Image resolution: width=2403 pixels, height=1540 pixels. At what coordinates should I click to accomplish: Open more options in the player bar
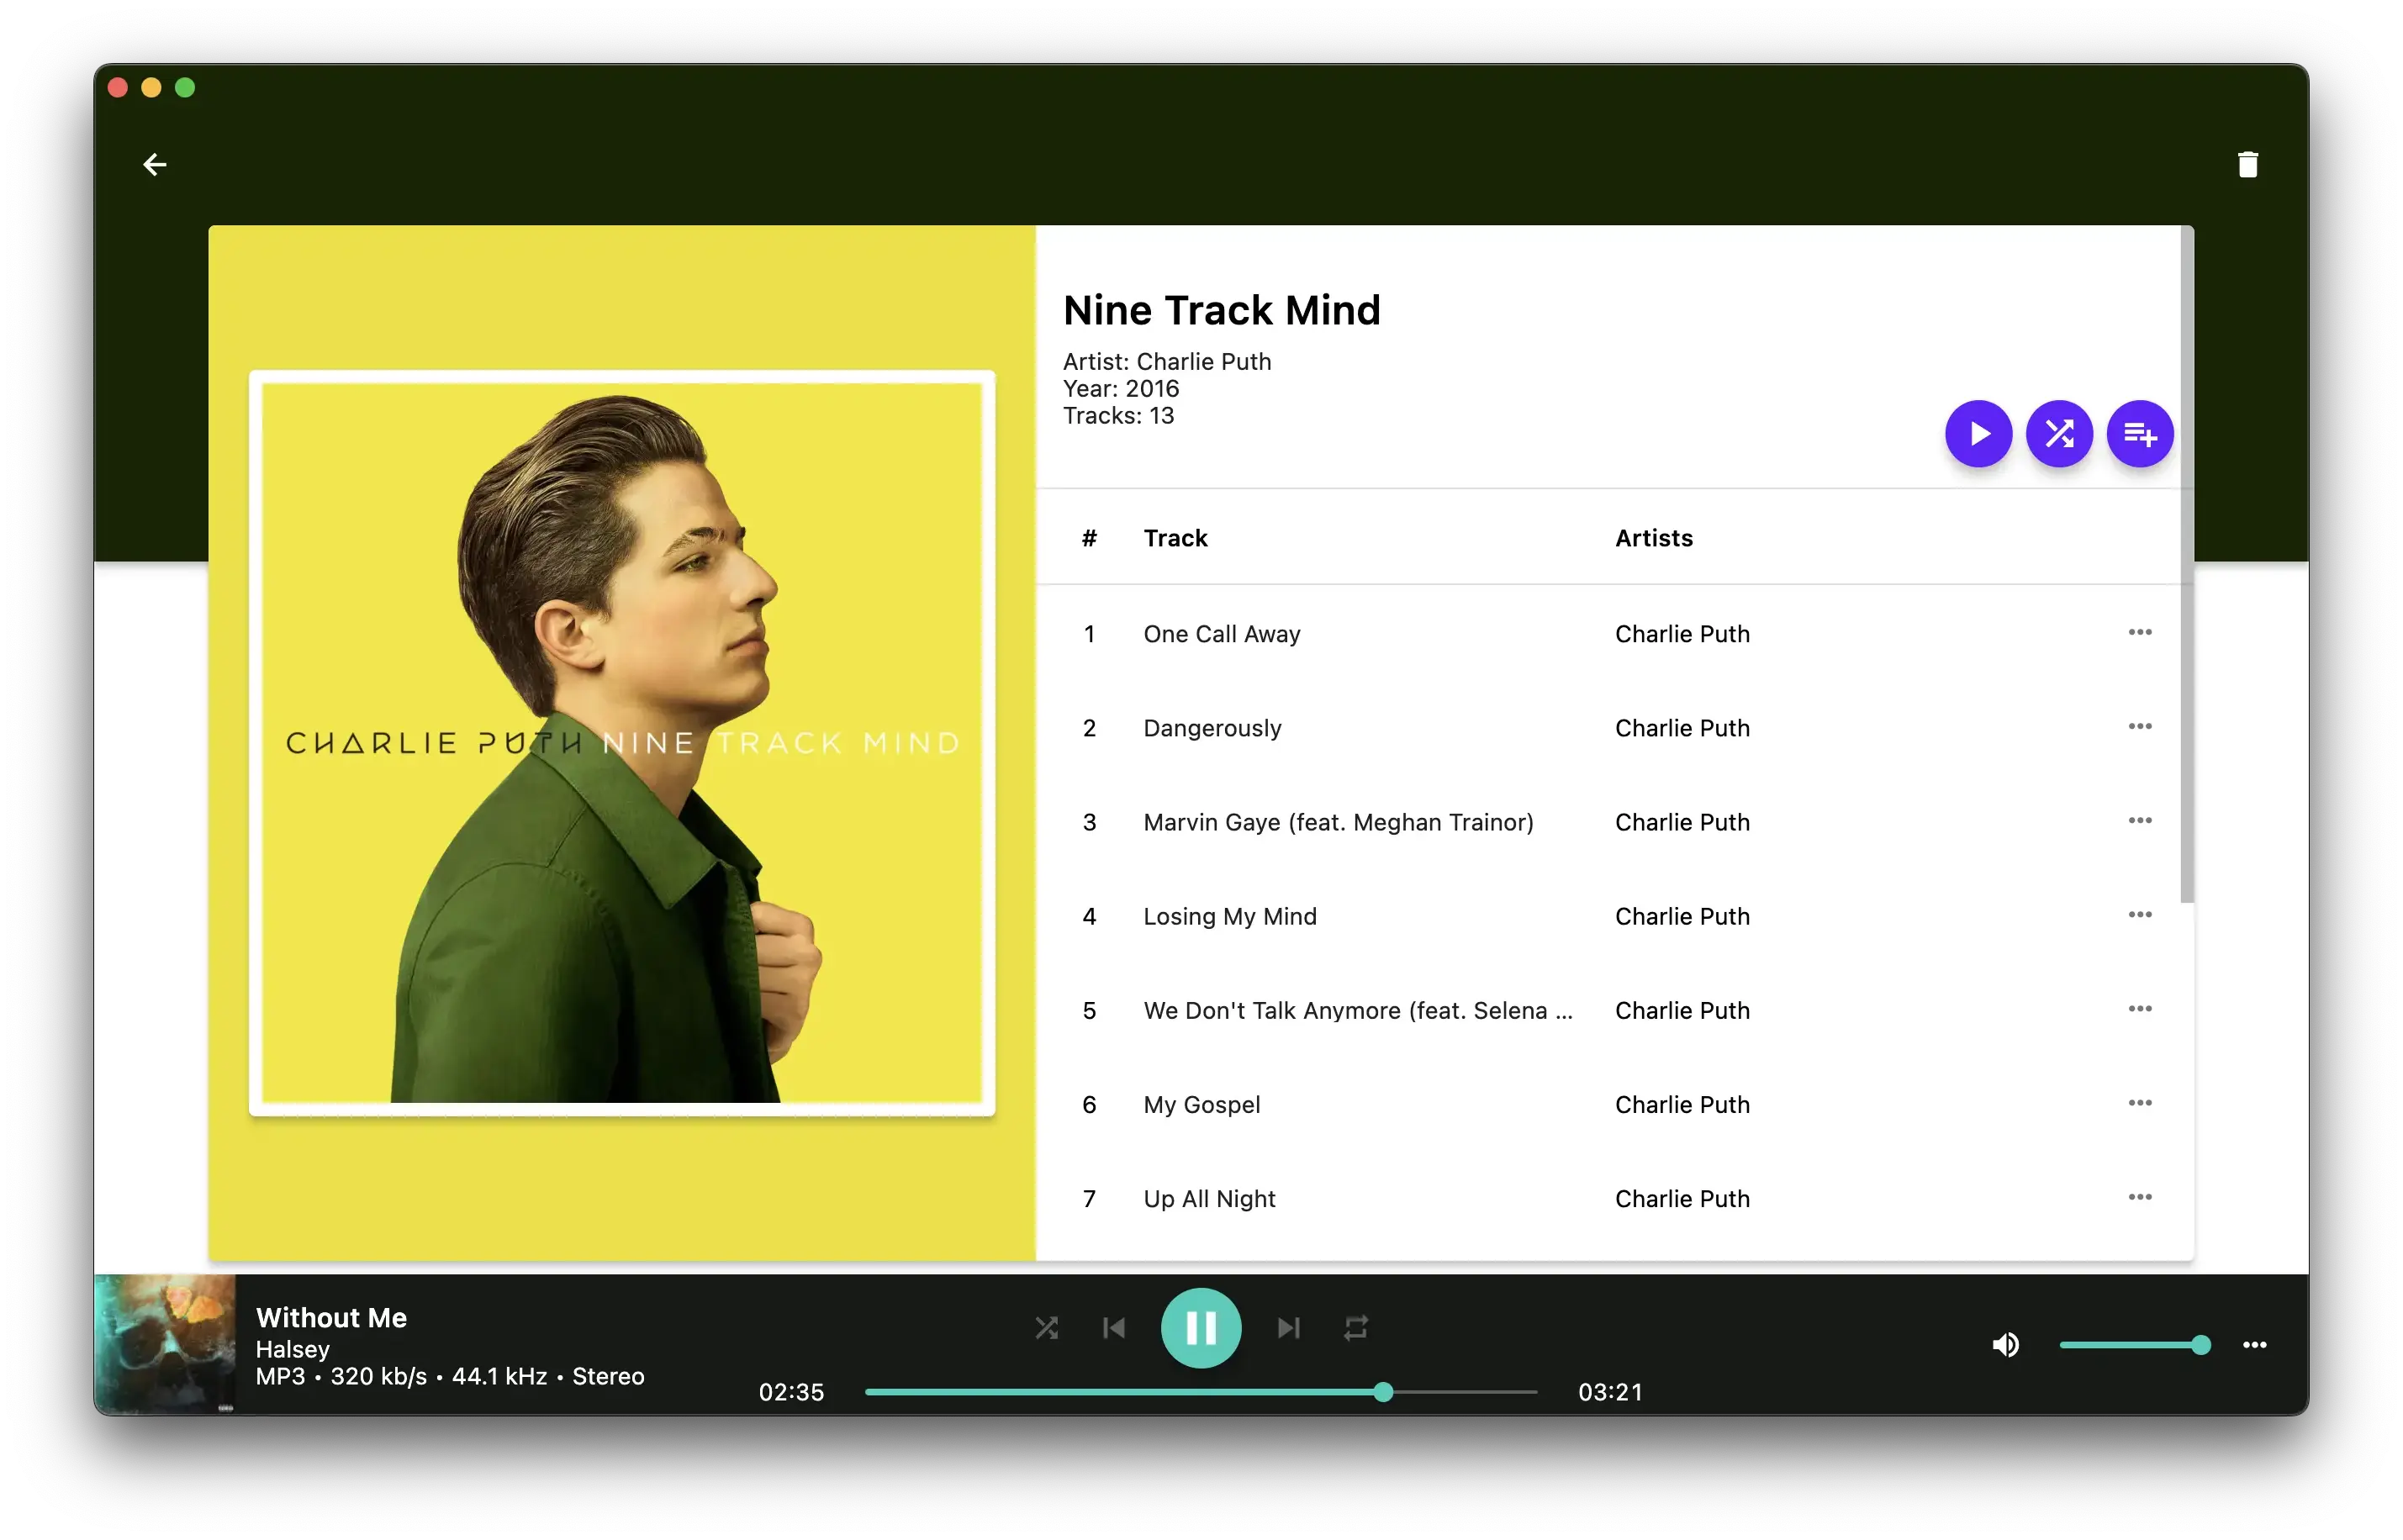(x=2254, y=1345)
